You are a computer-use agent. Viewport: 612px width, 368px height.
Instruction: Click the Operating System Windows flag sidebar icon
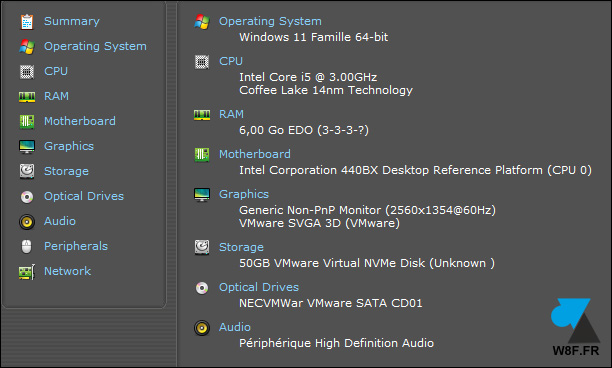point(27,47)
